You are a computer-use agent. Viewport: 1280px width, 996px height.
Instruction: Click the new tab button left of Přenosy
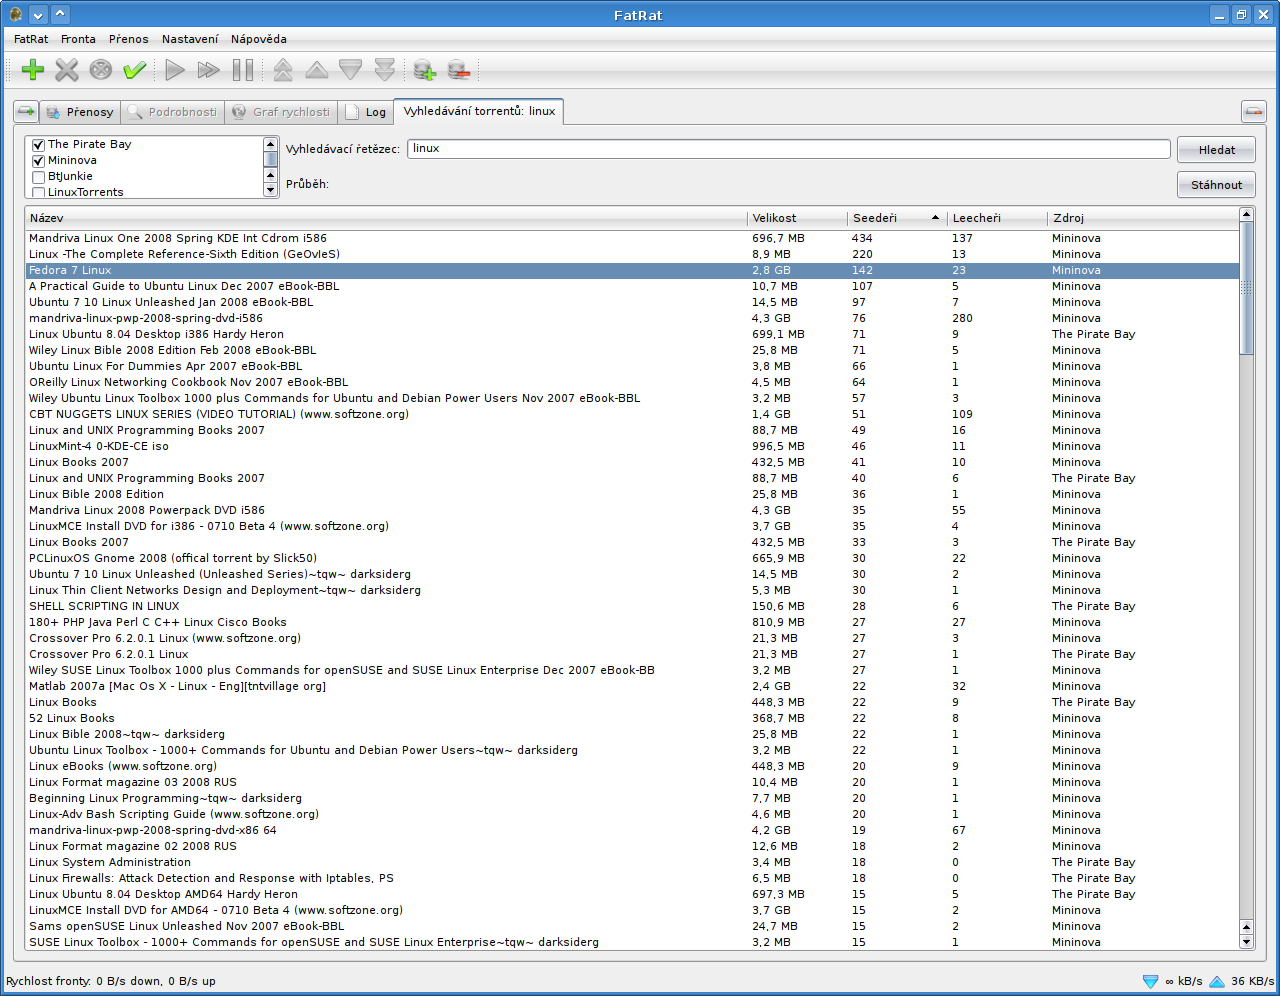(x=26, y=111)
